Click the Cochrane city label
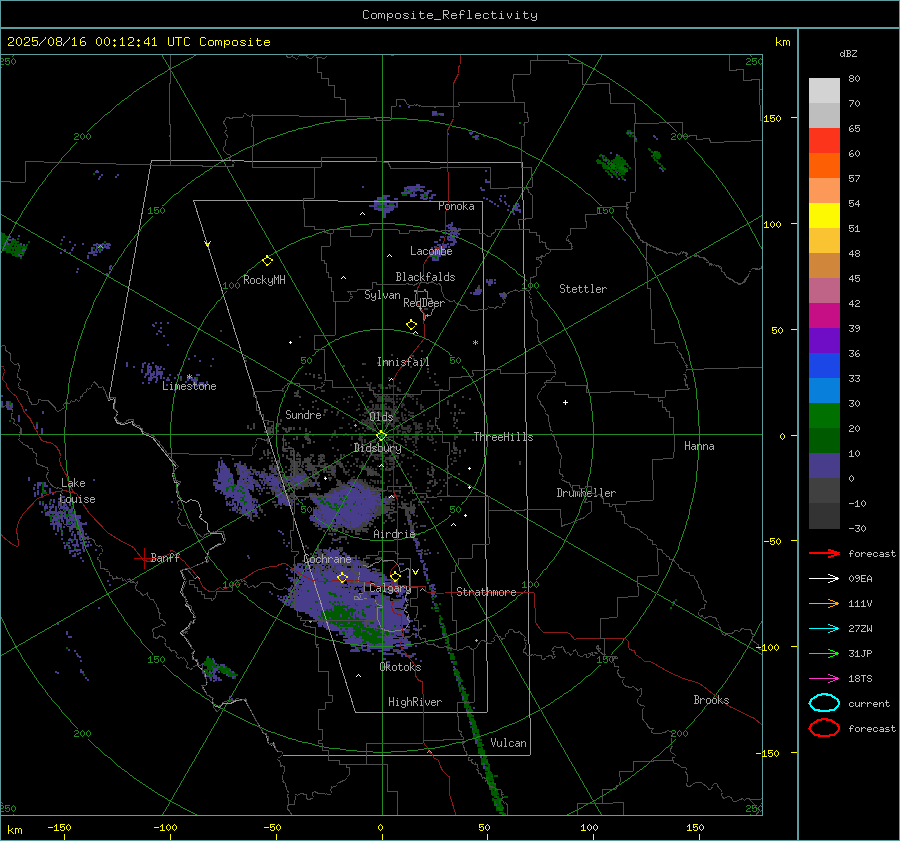Viewport: 900px width, 841px height. click(x=327, y=559)
